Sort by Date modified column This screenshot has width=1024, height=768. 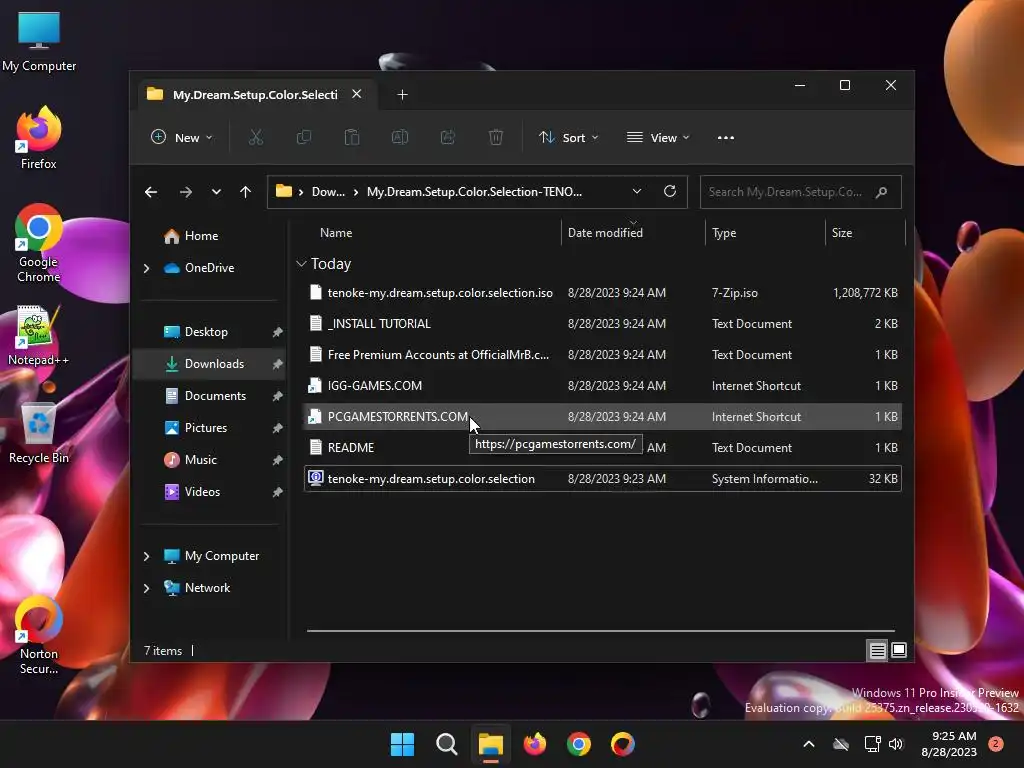(x=605, y=232)
